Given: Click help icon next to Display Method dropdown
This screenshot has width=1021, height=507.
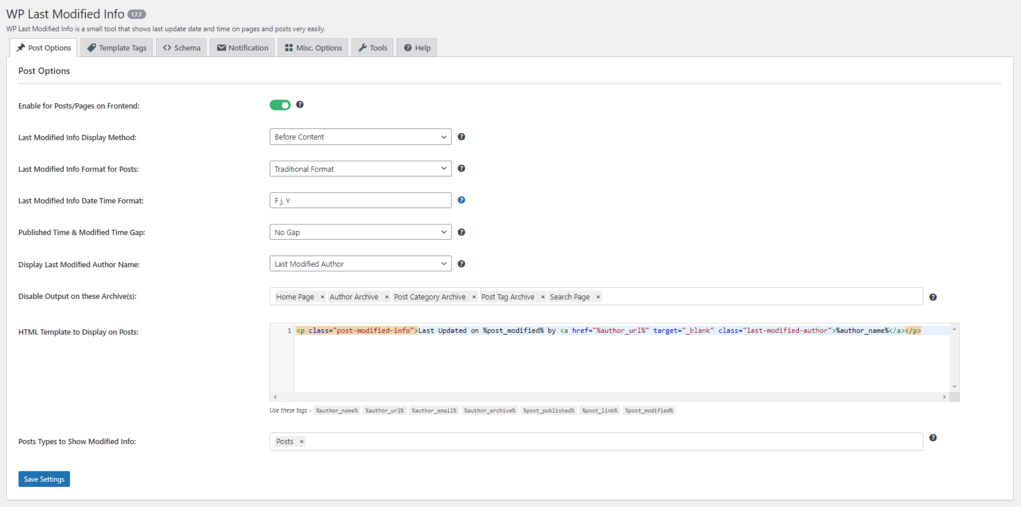Looking at the screenshot, I should (462, 137).
